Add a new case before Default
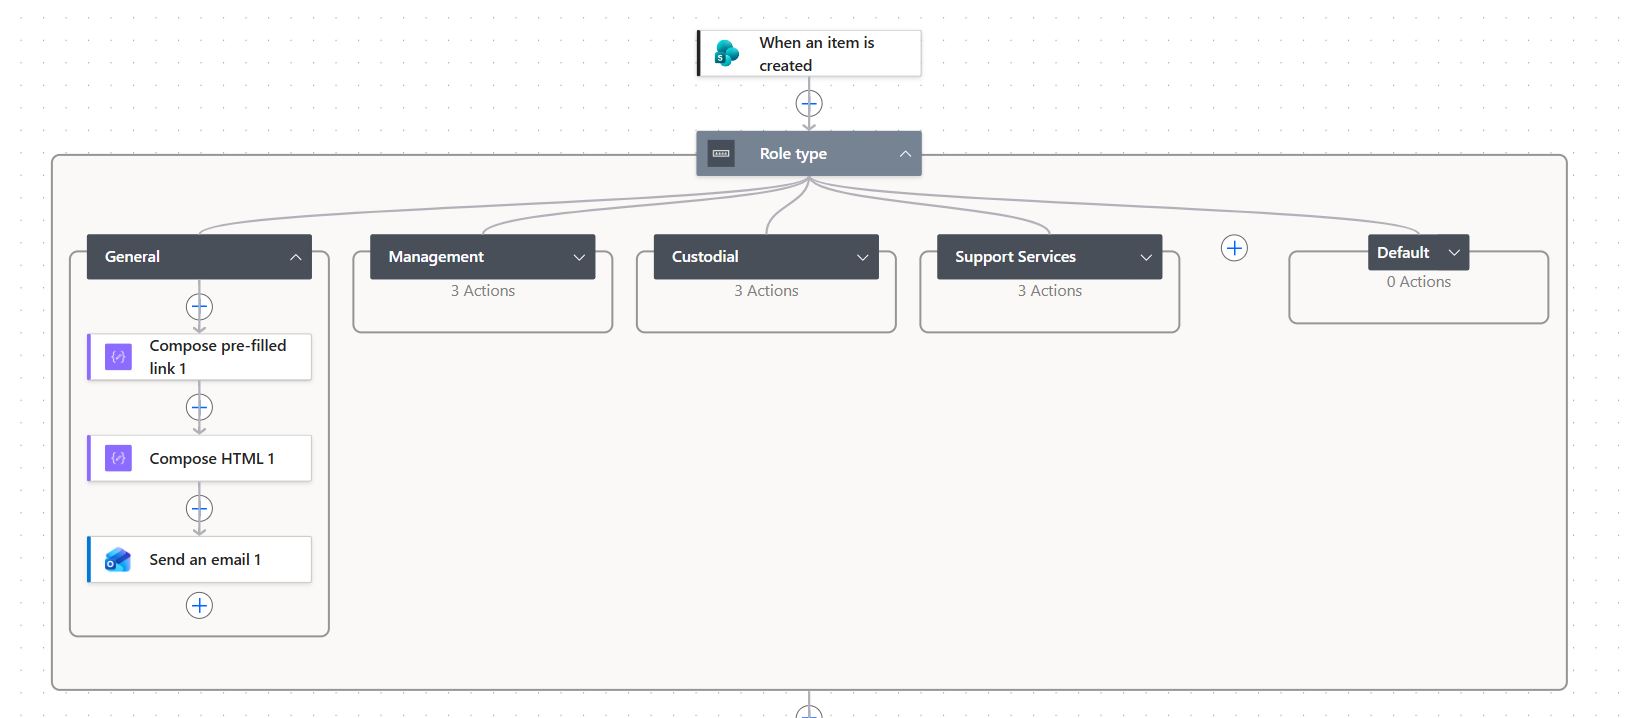Viewport: 1636px width, 718px height. [1234, 248]
